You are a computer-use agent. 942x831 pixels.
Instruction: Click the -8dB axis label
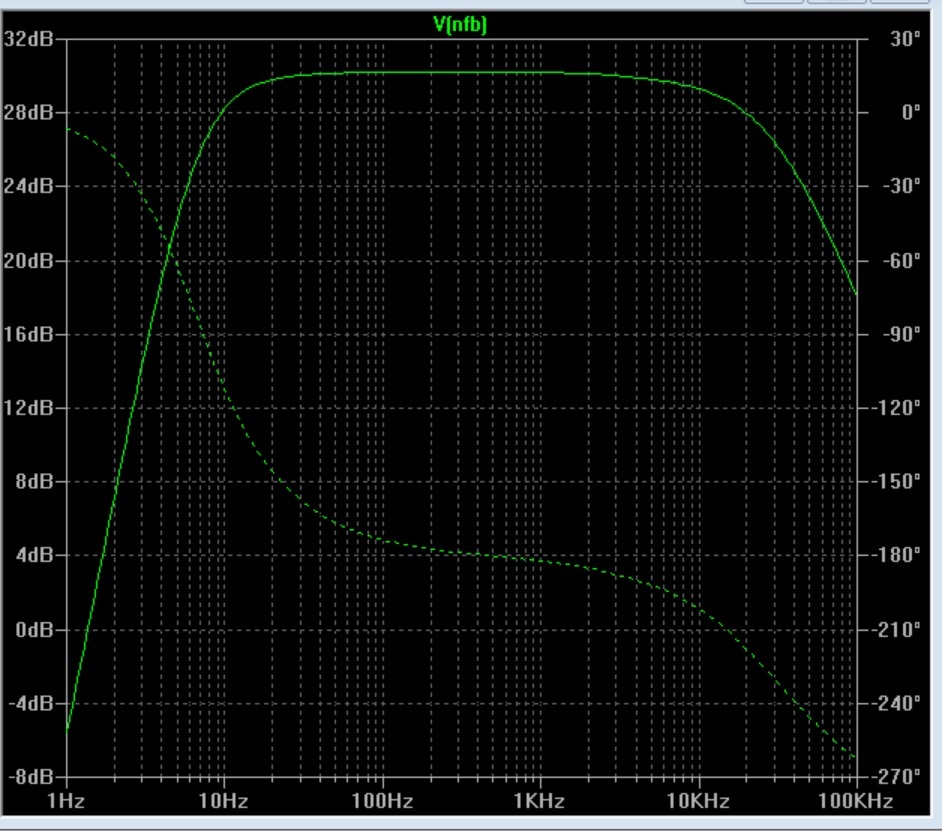[31, 777]
